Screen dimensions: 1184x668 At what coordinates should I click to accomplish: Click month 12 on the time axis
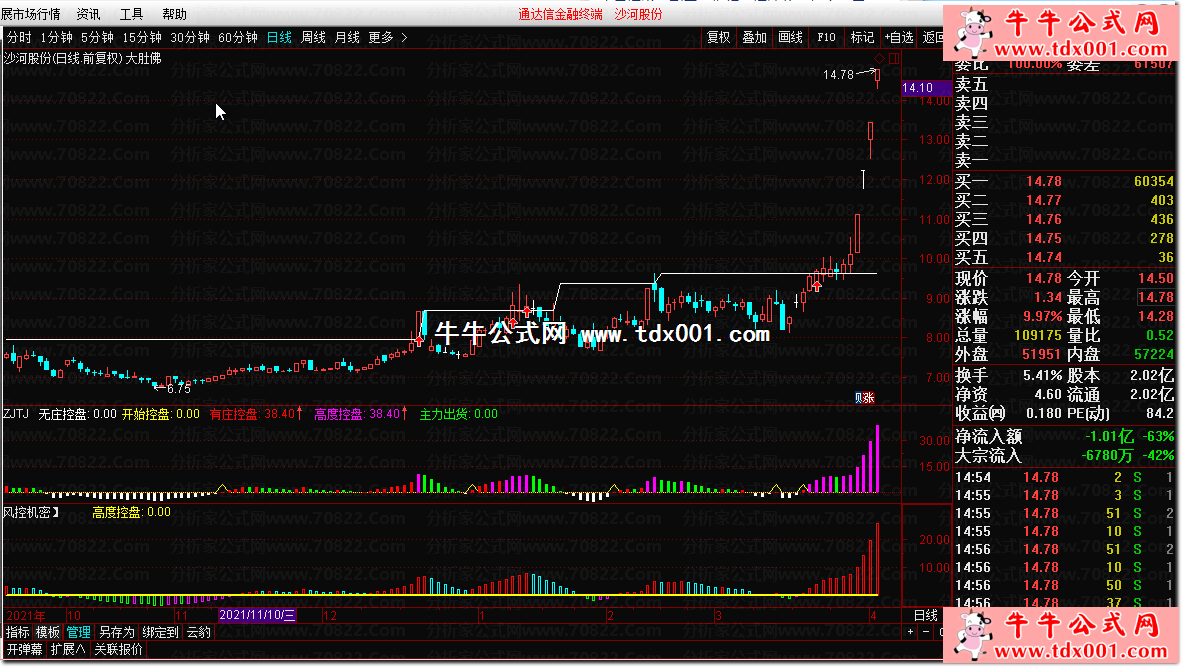coord(330,616)
